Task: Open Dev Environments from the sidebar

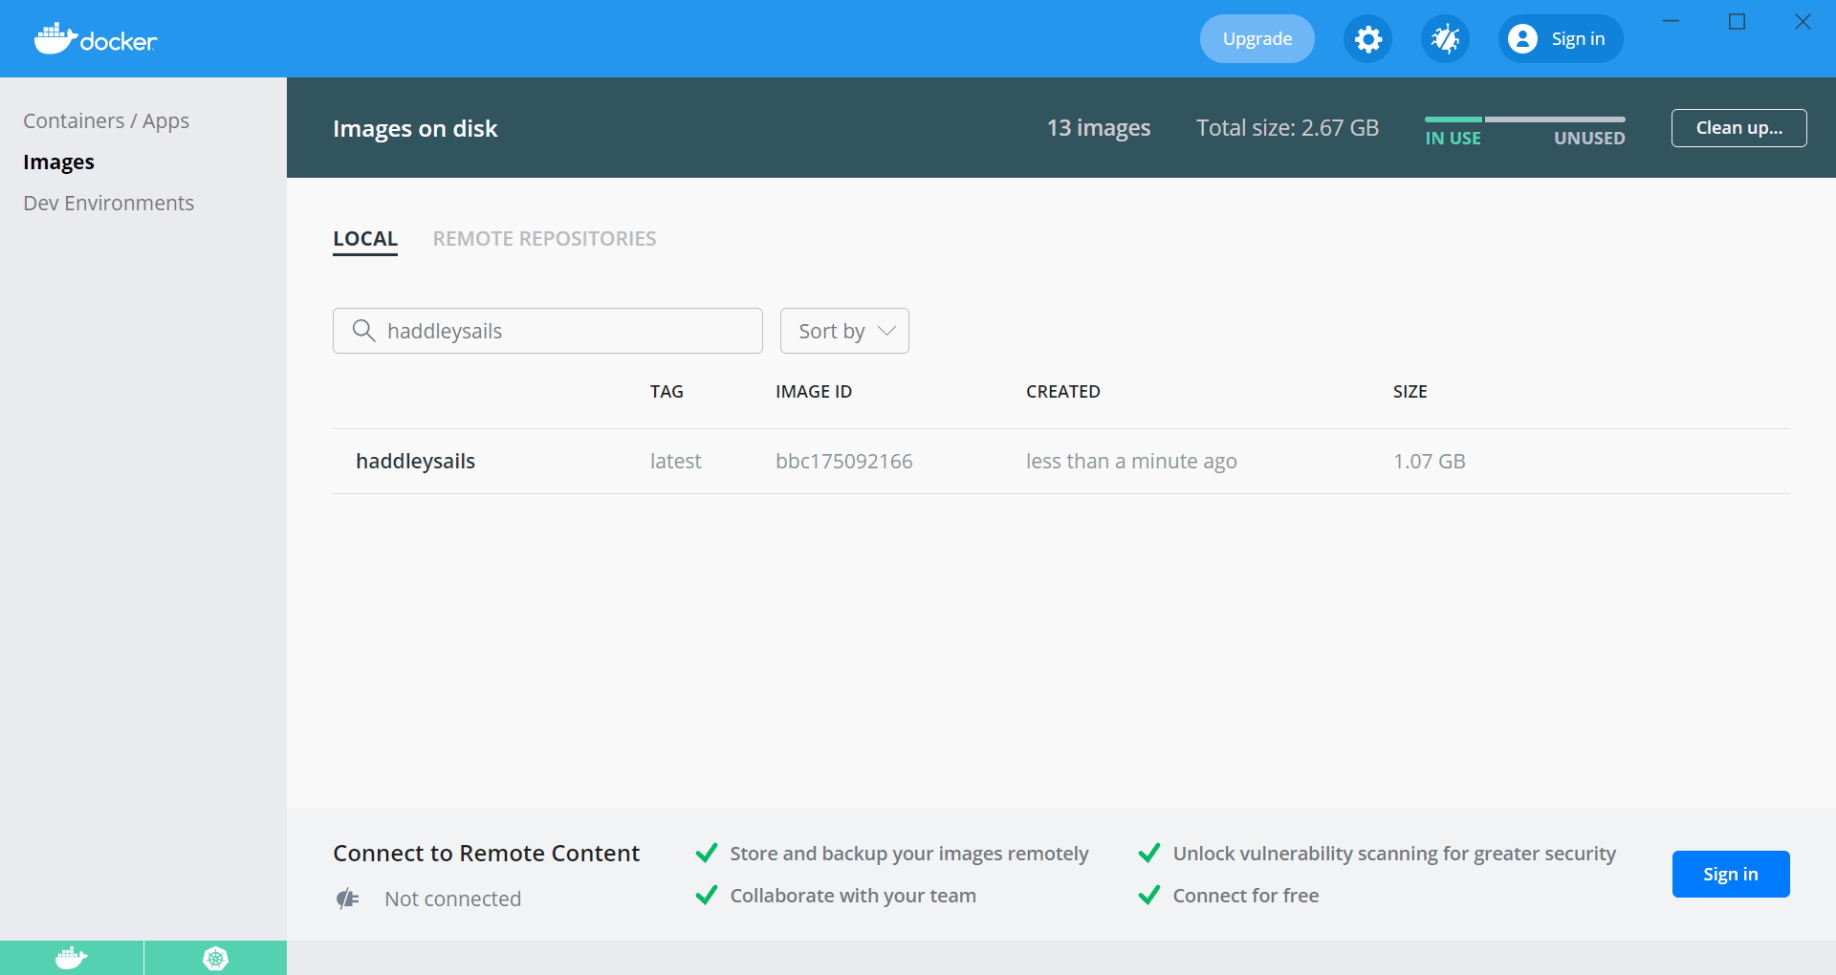Action: 108,203
